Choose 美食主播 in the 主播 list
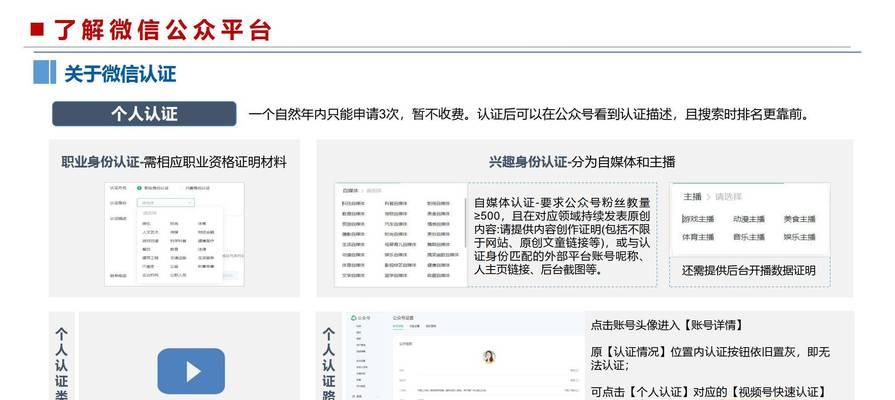 click(x=800, y=219)
